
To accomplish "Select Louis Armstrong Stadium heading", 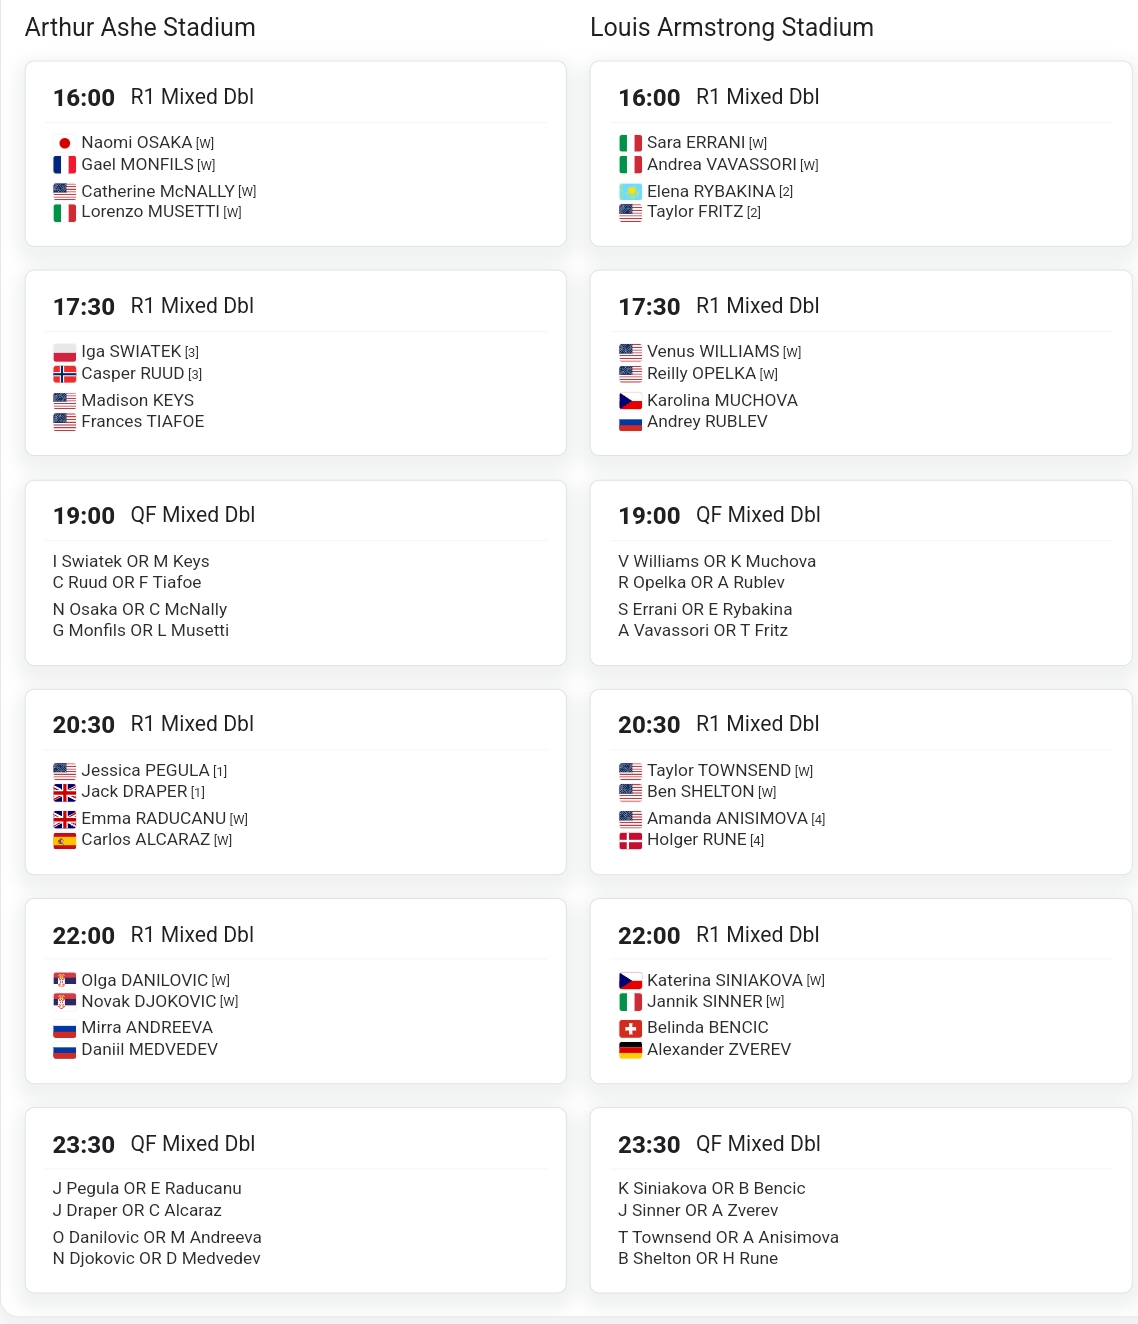I will 732,28.
